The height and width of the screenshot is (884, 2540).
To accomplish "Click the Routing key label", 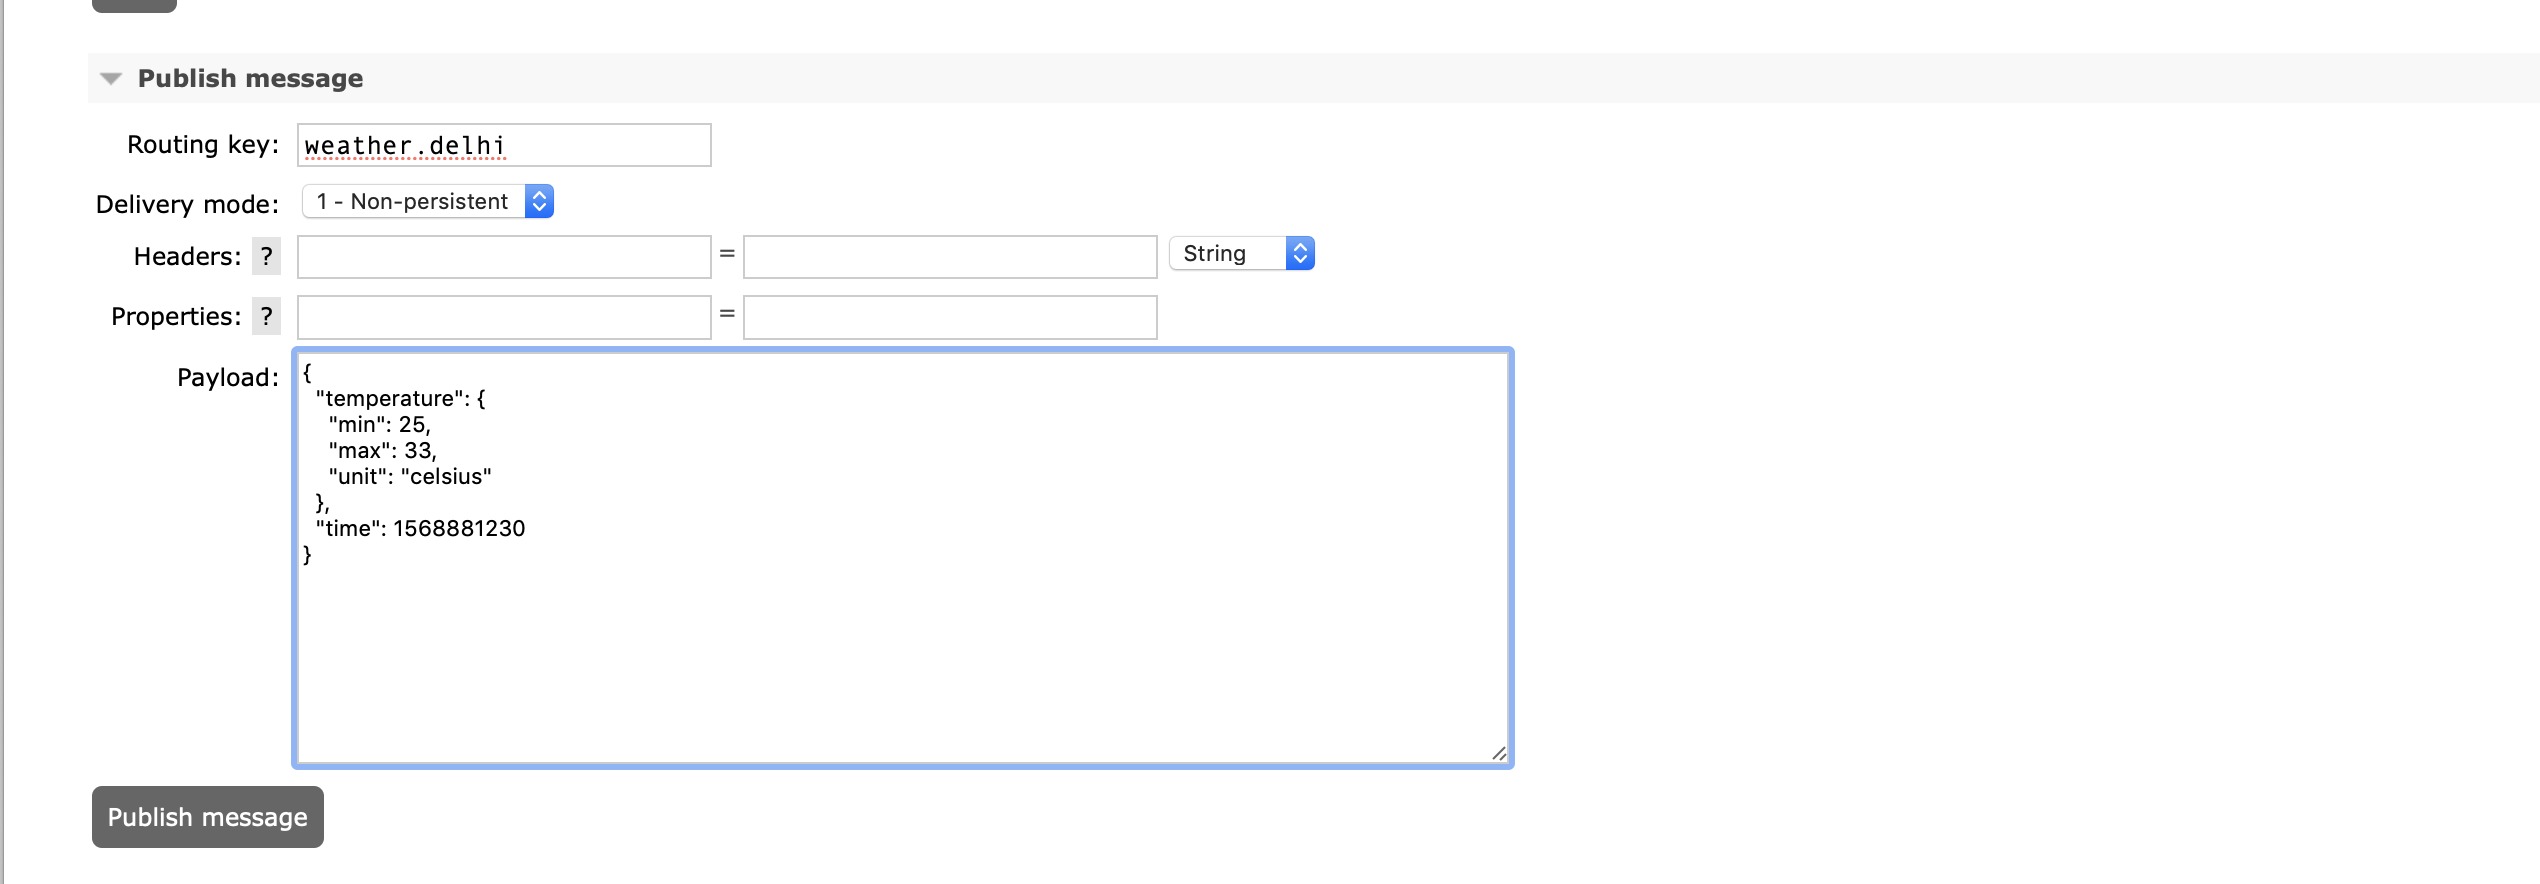I will click(x=203, y=145).
